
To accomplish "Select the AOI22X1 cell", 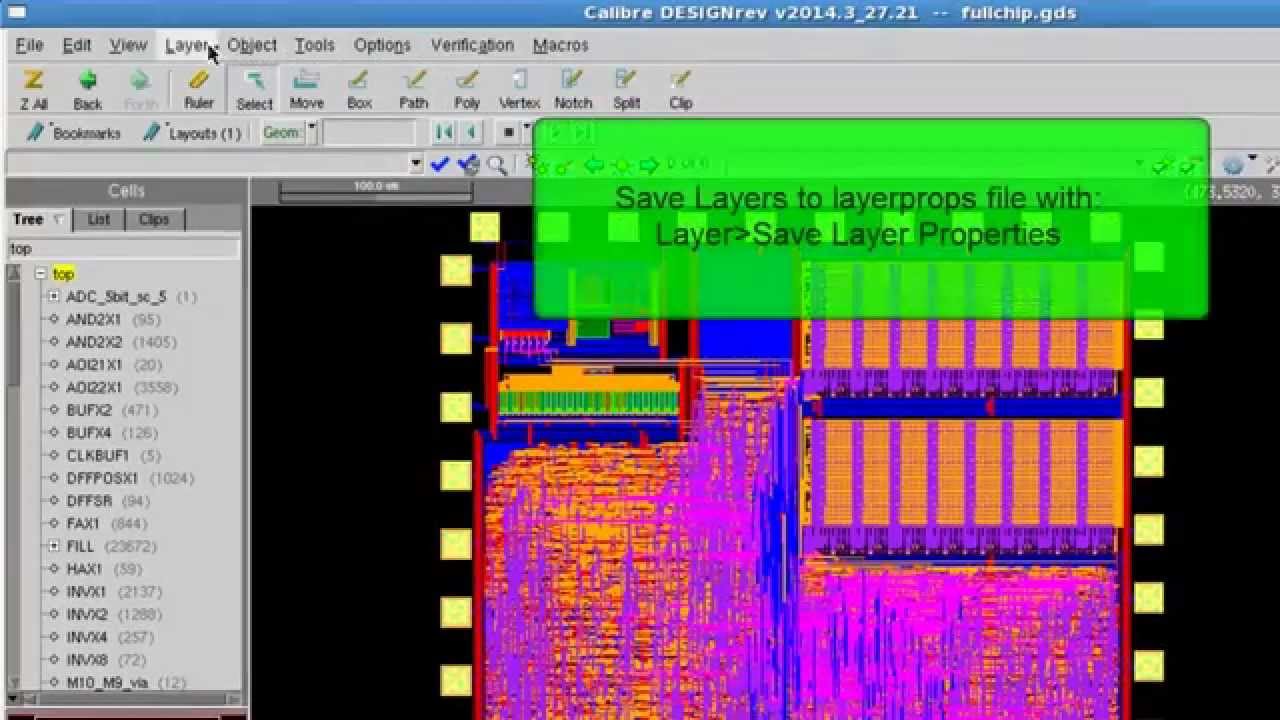I will (94, 388).
